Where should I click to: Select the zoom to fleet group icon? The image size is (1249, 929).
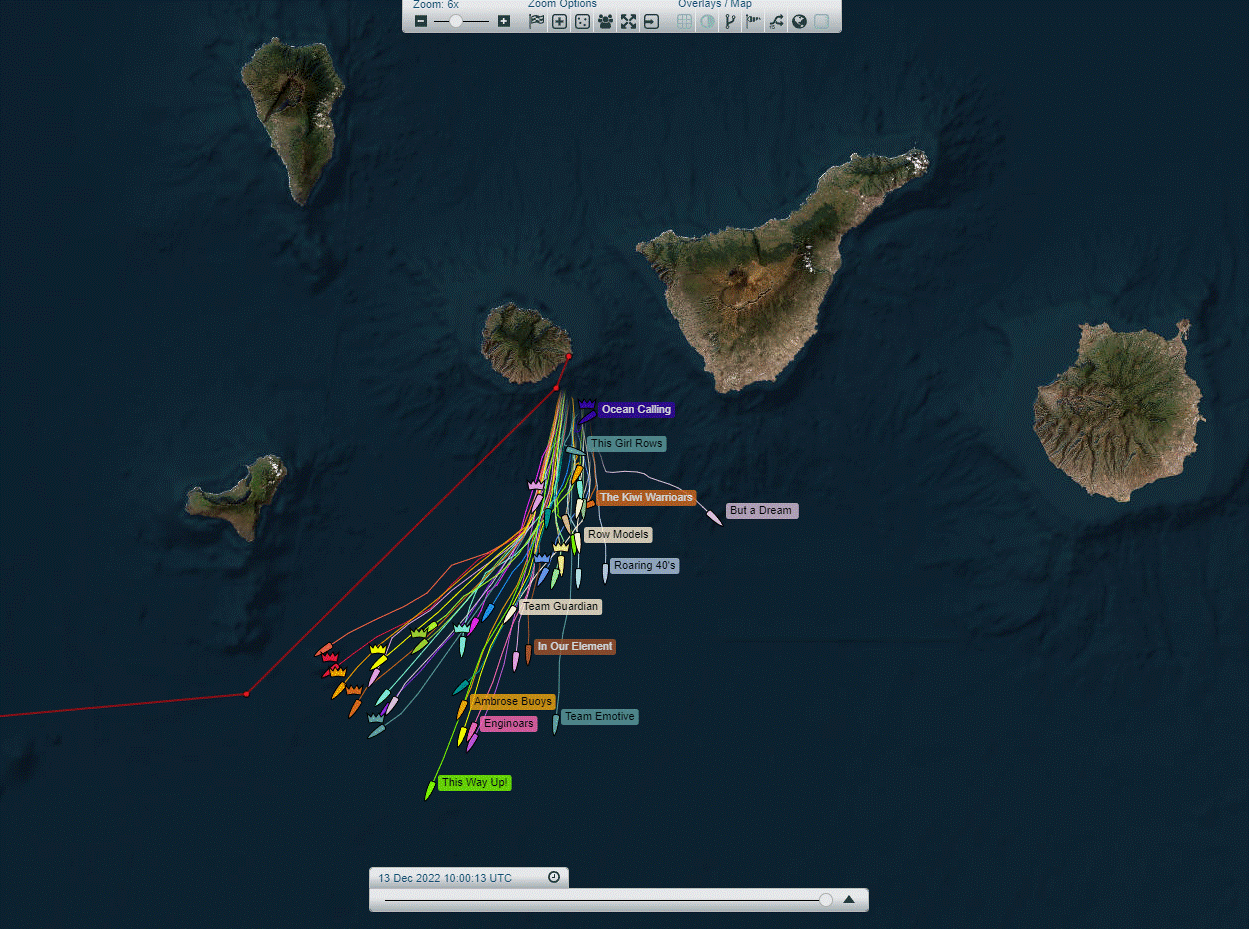[x=605, y=21]
